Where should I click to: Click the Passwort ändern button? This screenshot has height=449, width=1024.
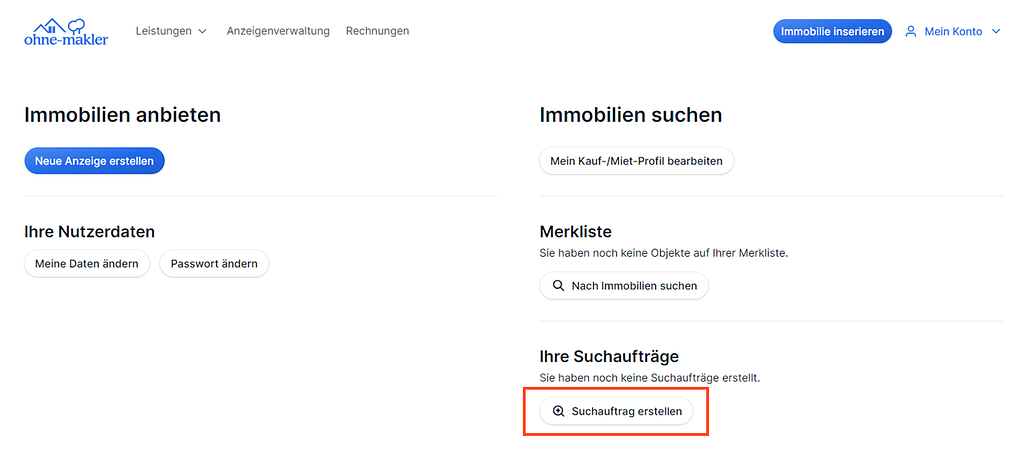pos(214,264)
